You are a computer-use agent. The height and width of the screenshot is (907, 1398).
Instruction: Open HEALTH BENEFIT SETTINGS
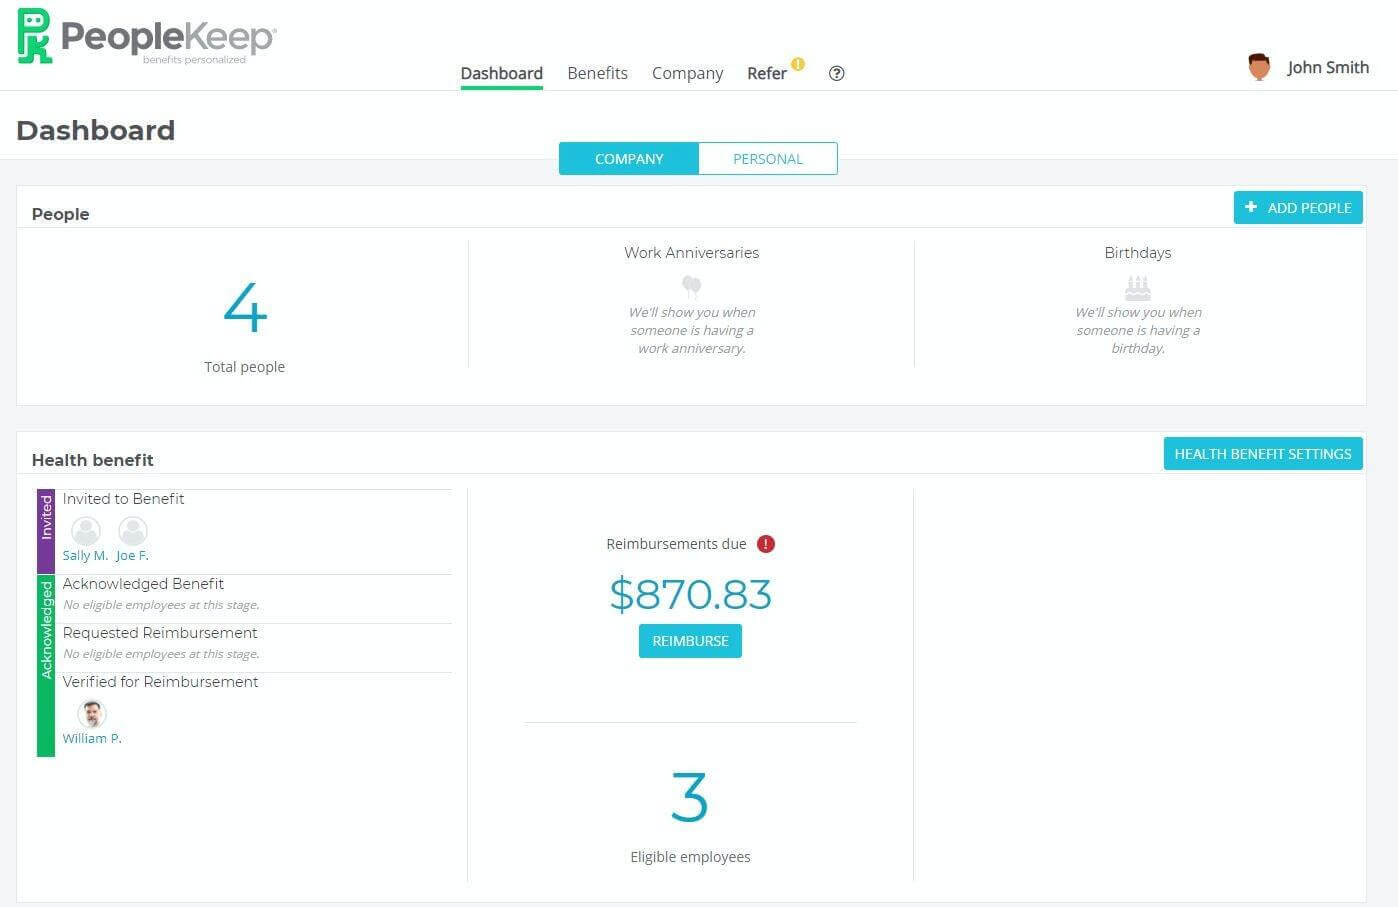click(x=1263, y=453)
